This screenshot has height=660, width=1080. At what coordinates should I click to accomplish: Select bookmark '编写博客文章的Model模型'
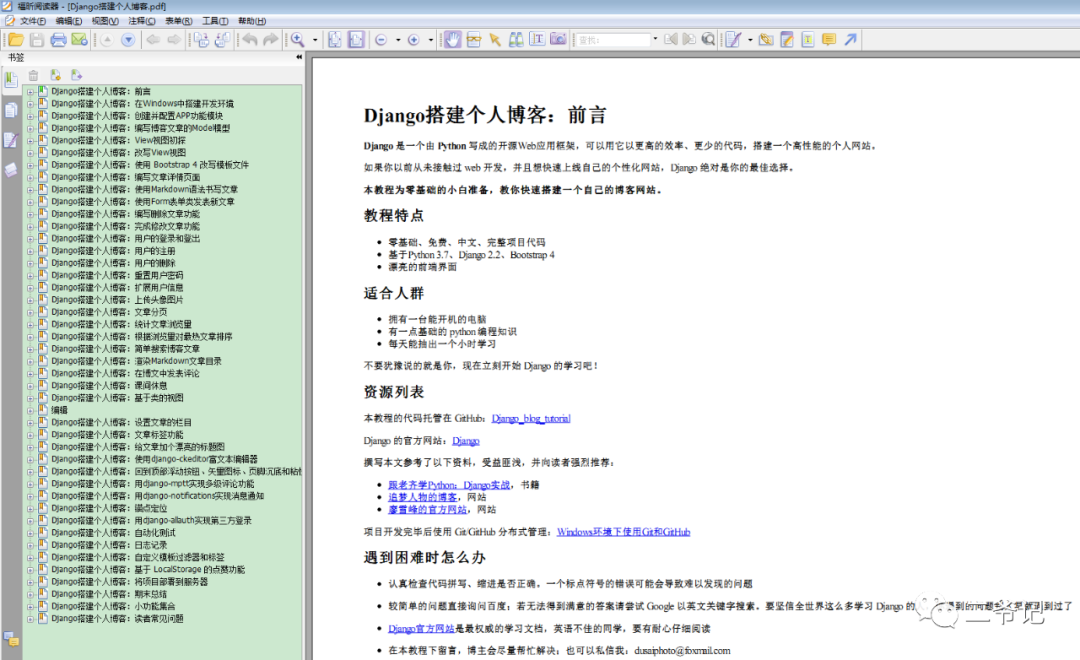coord(141,128)
